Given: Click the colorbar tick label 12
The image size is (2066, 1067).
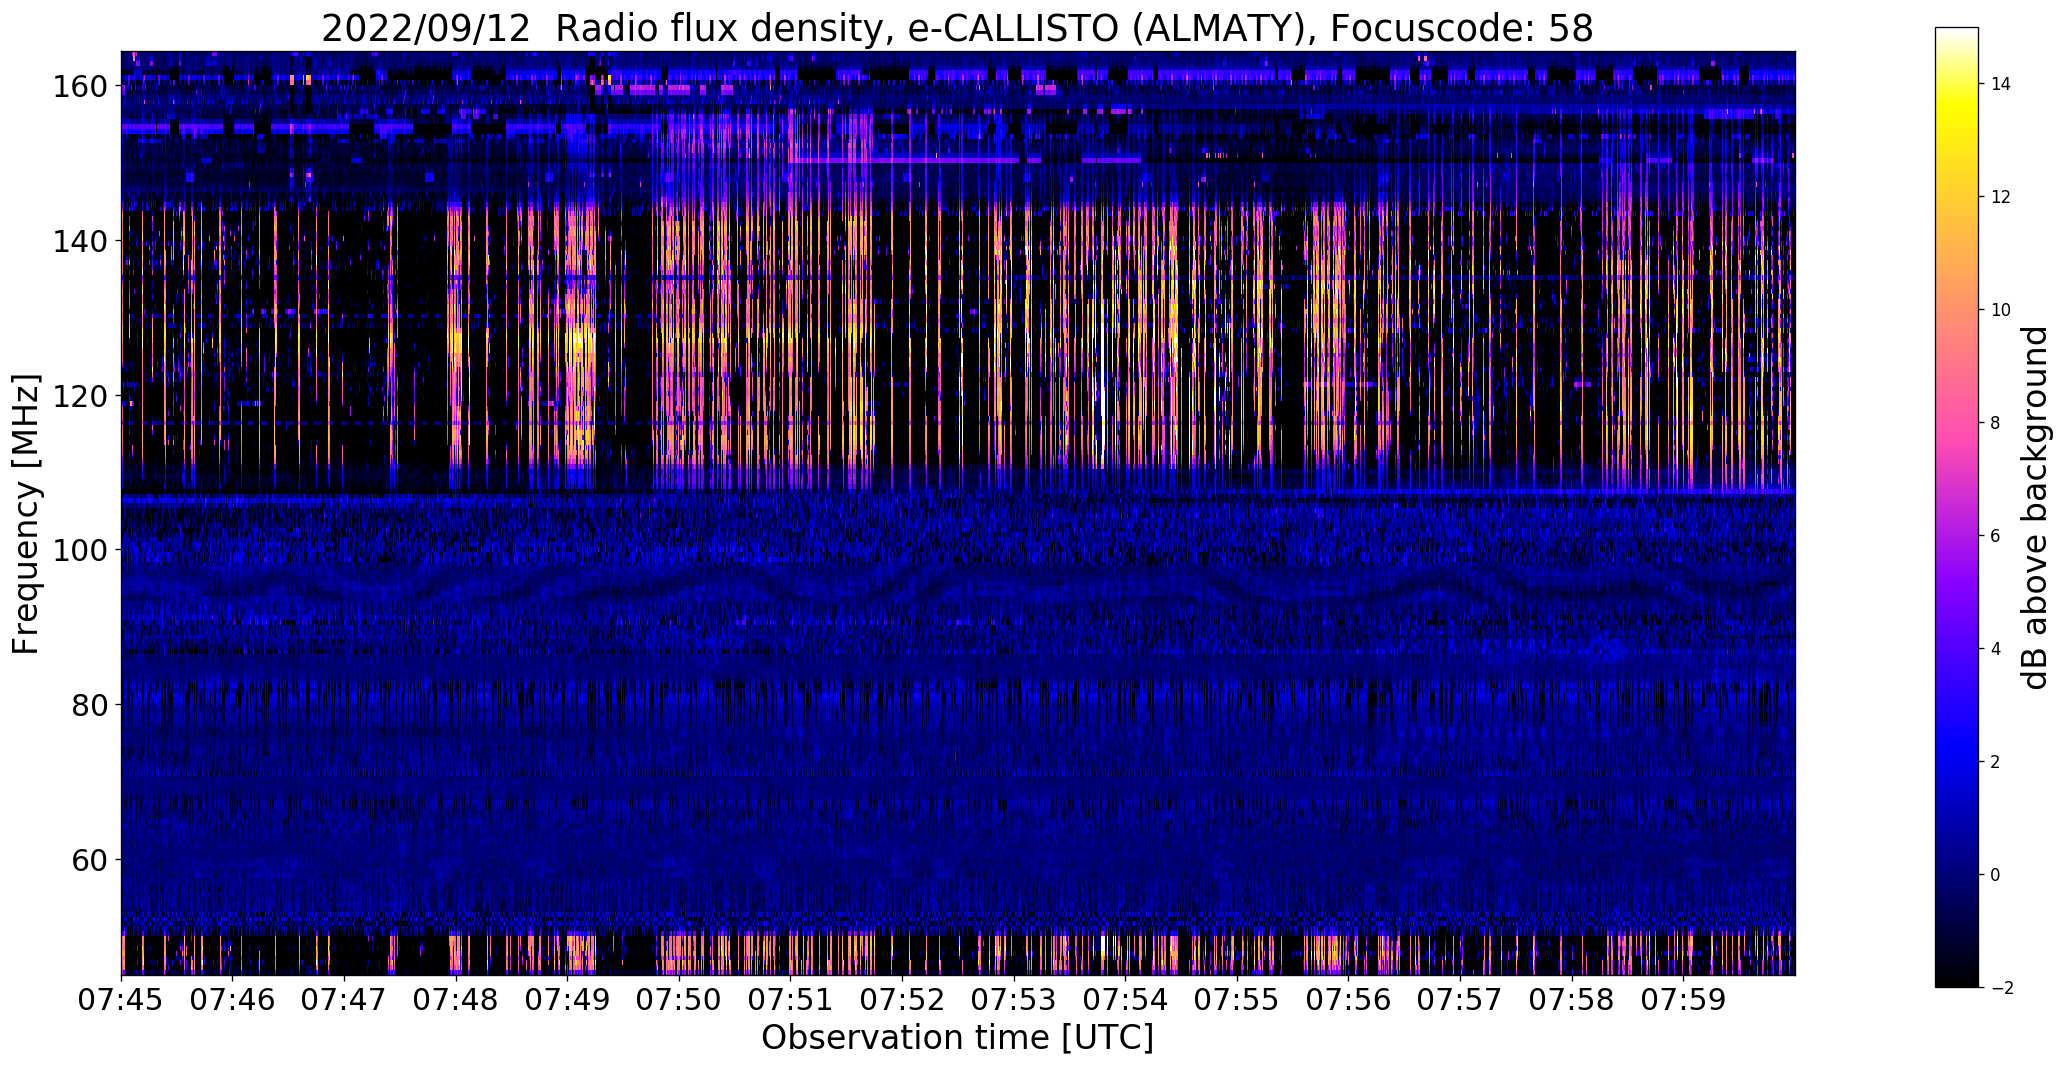Looking at the screenshot, I should [2000, 197].
